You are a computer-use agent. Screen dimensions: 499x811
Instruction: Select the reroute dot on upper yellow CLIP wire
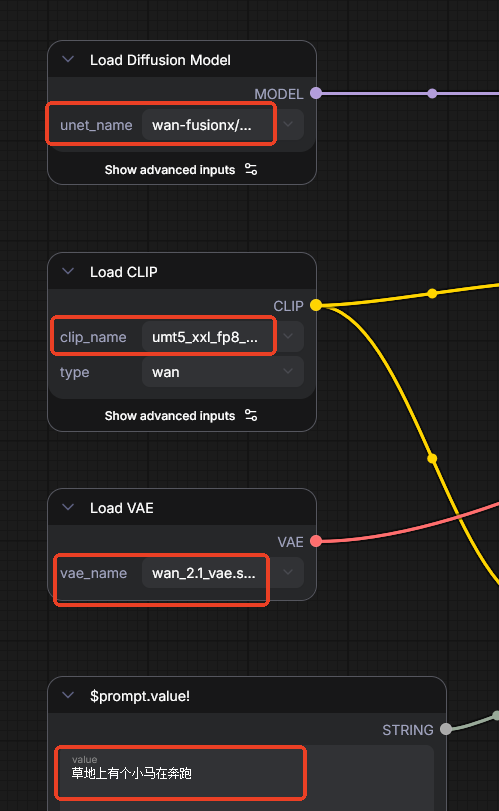coord(432,294)
